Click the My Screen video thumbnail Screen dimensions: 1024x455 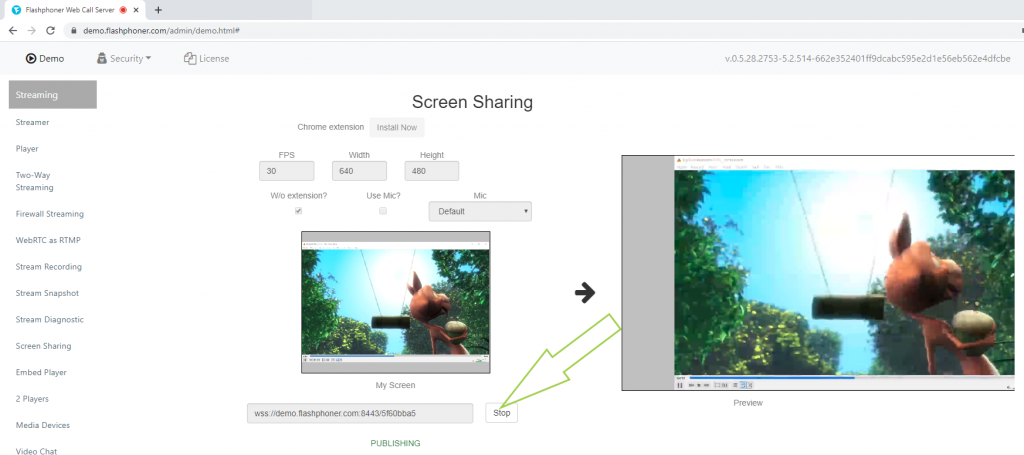click(x=396, y=302)
